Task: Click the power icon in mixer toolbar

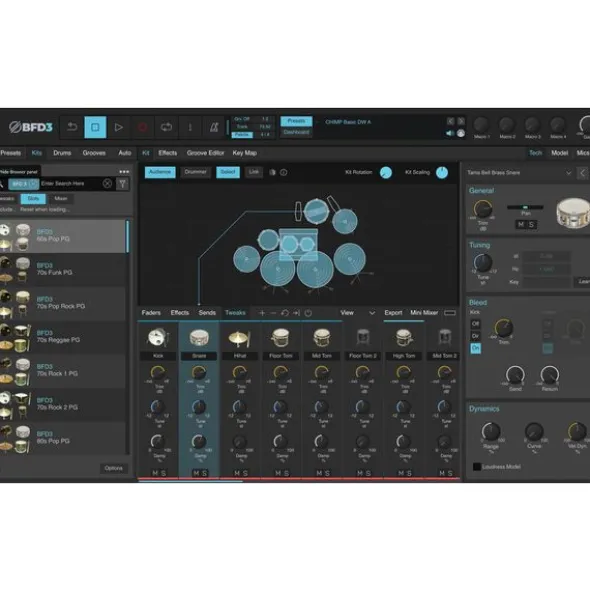Action: coord(308,313)
